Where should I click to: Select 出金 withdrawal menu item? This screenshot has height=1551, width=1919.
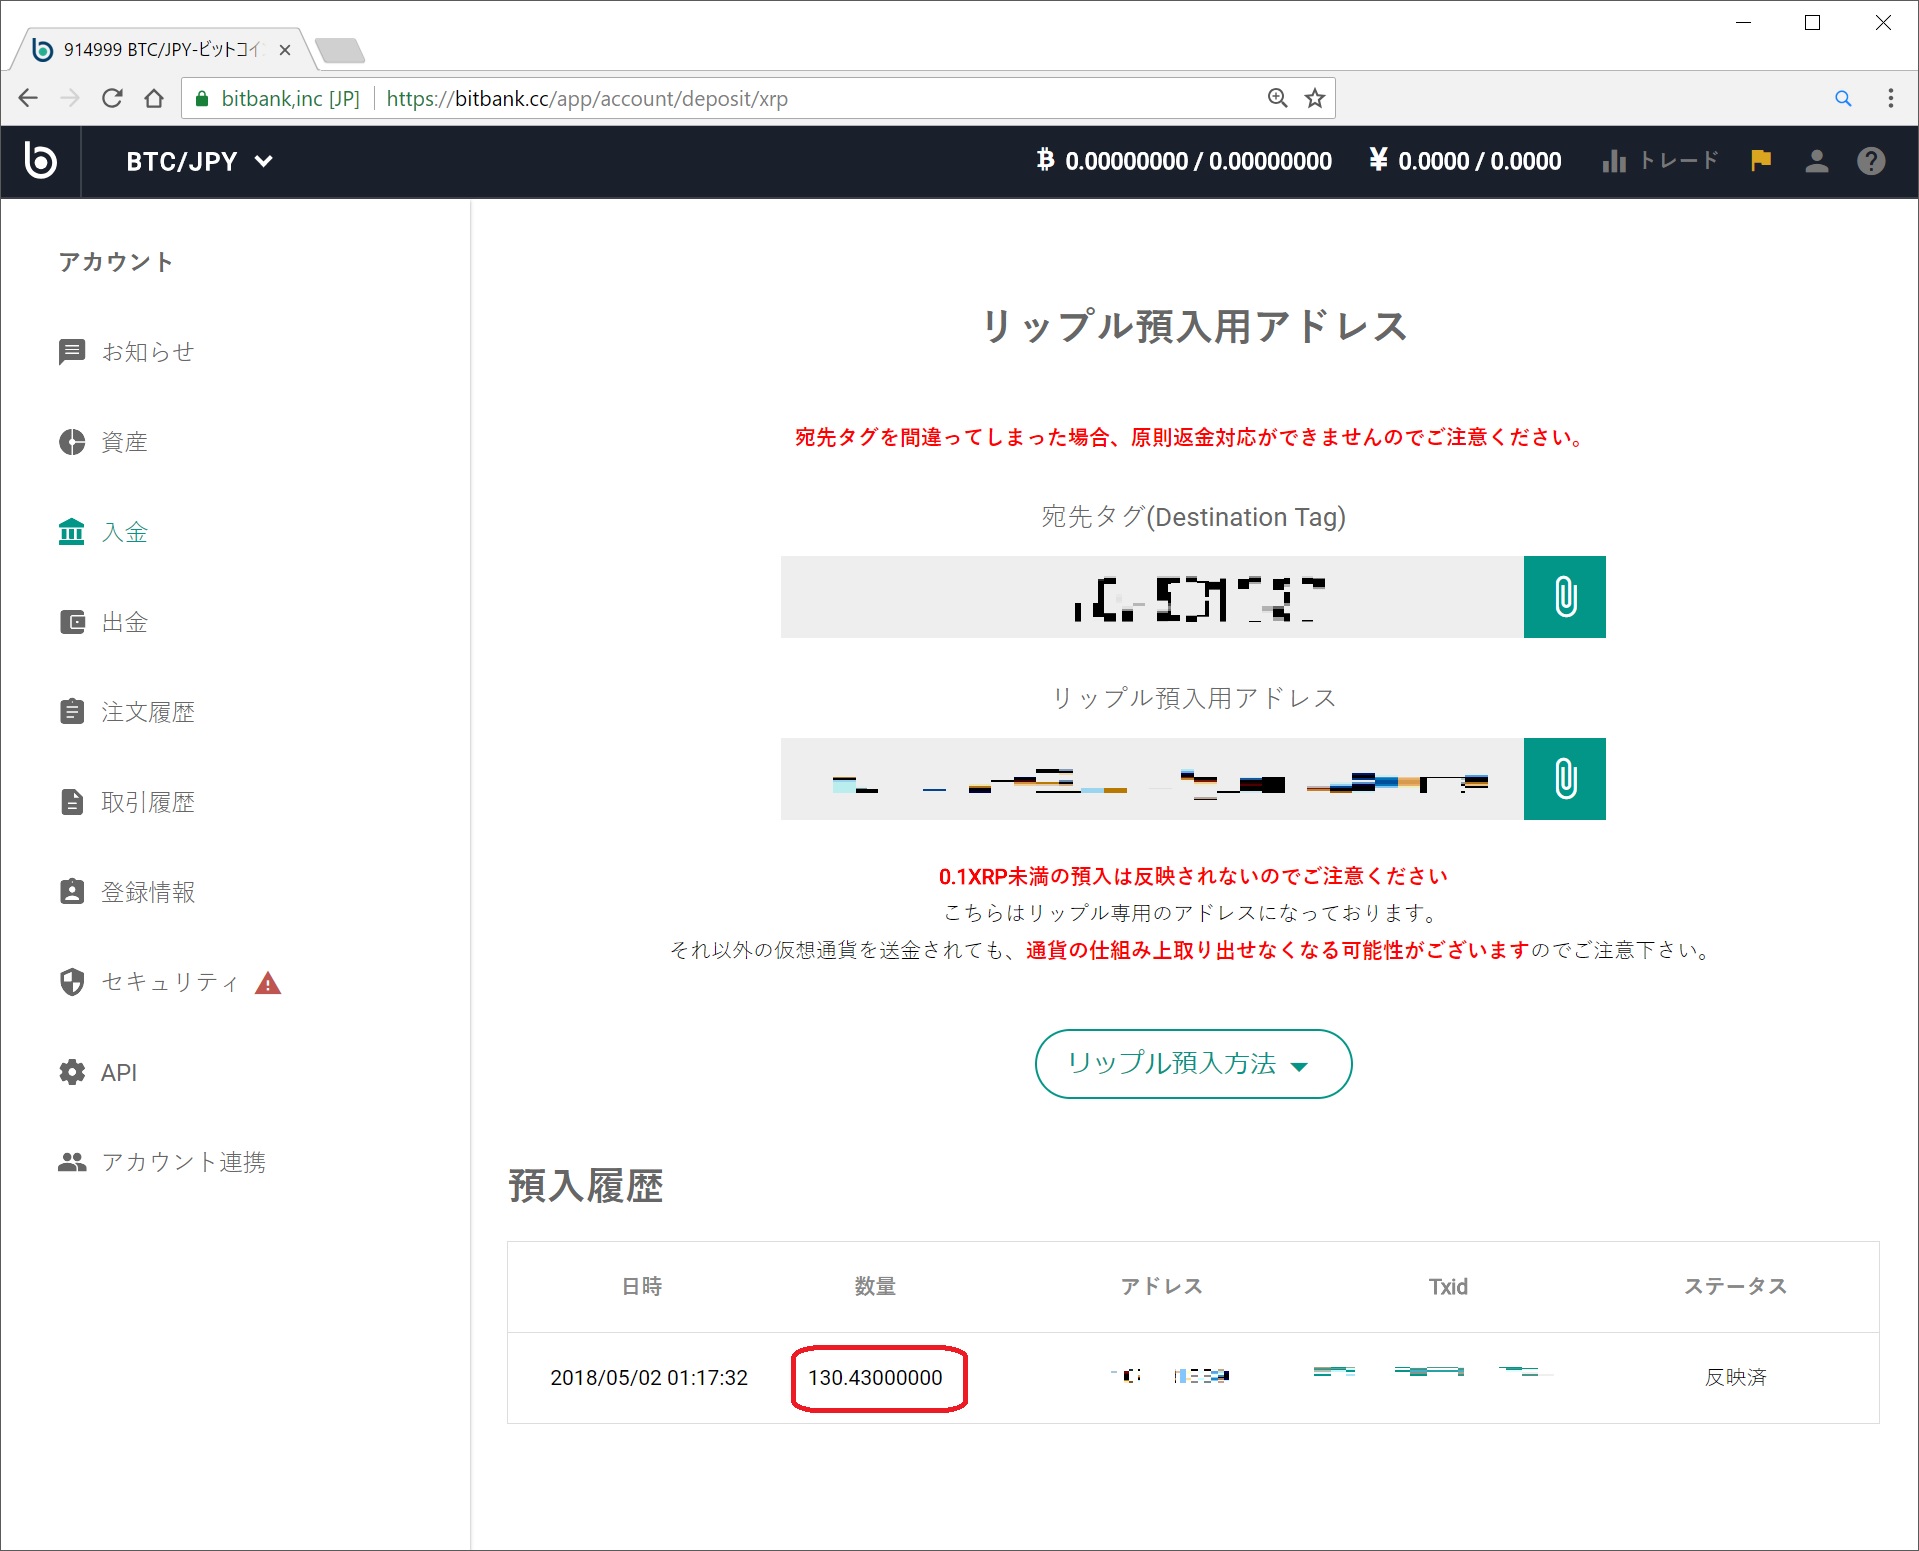coord(124,622)
